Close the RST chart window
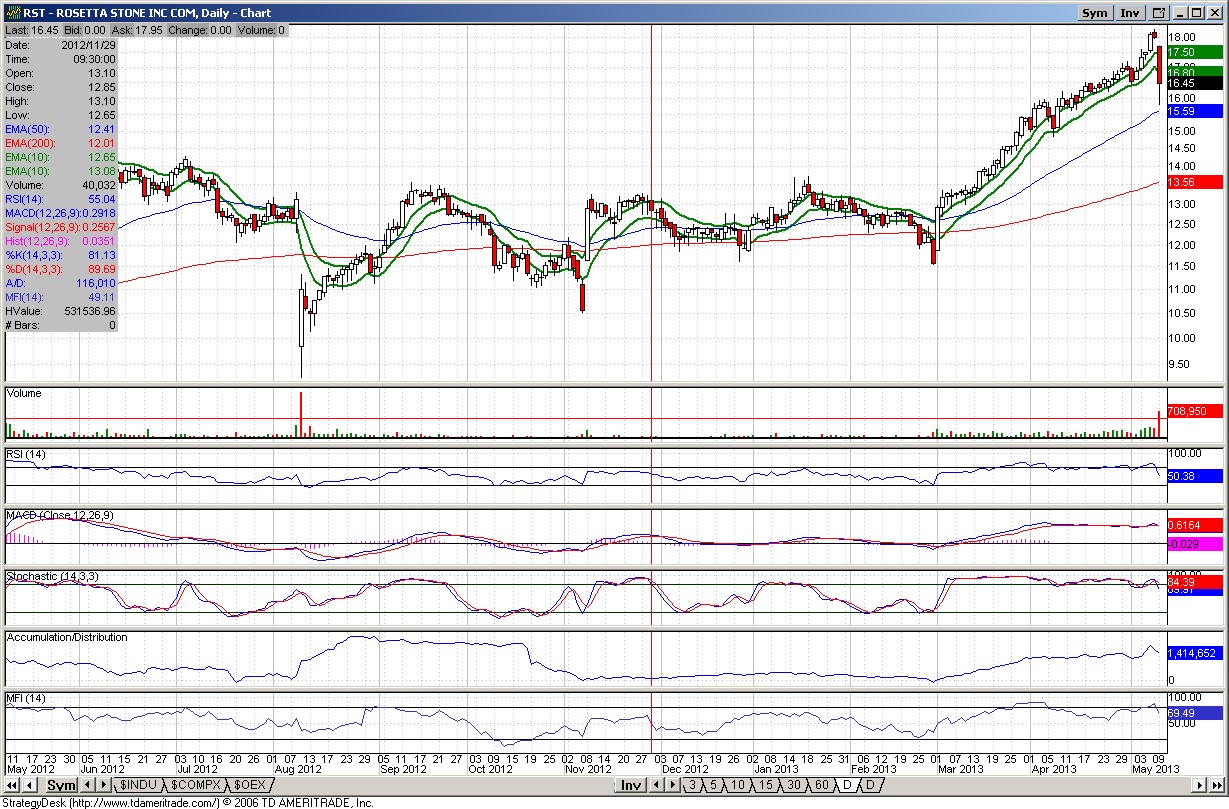This screenshot has width=1229, height=809. click(x=1215, y=13)
